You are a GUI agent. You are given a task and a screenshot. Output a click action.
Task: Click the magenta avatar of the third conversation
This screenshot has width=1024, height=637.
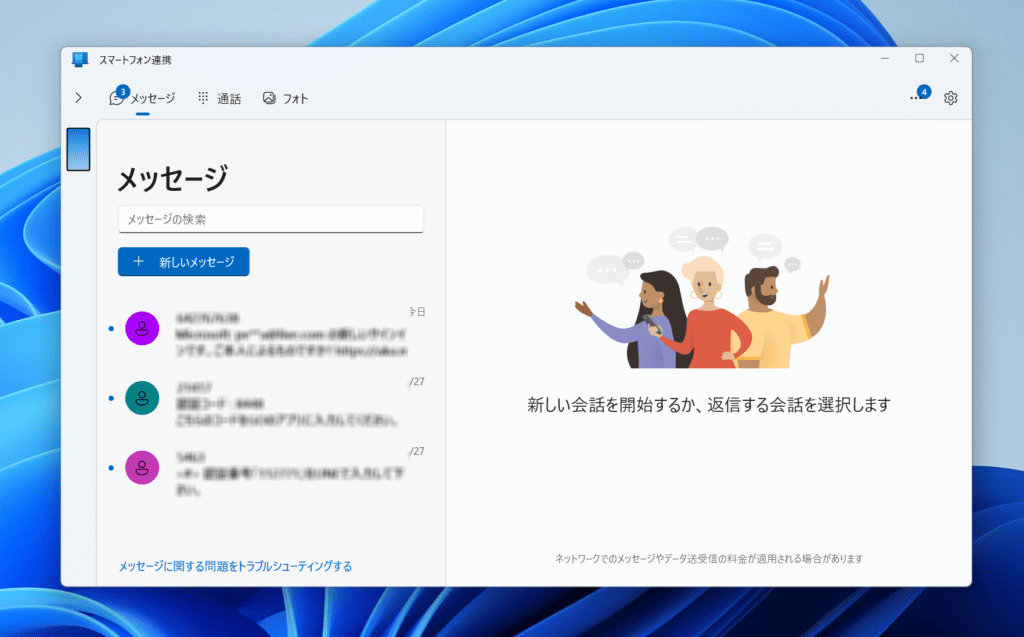tap(141, 467)
